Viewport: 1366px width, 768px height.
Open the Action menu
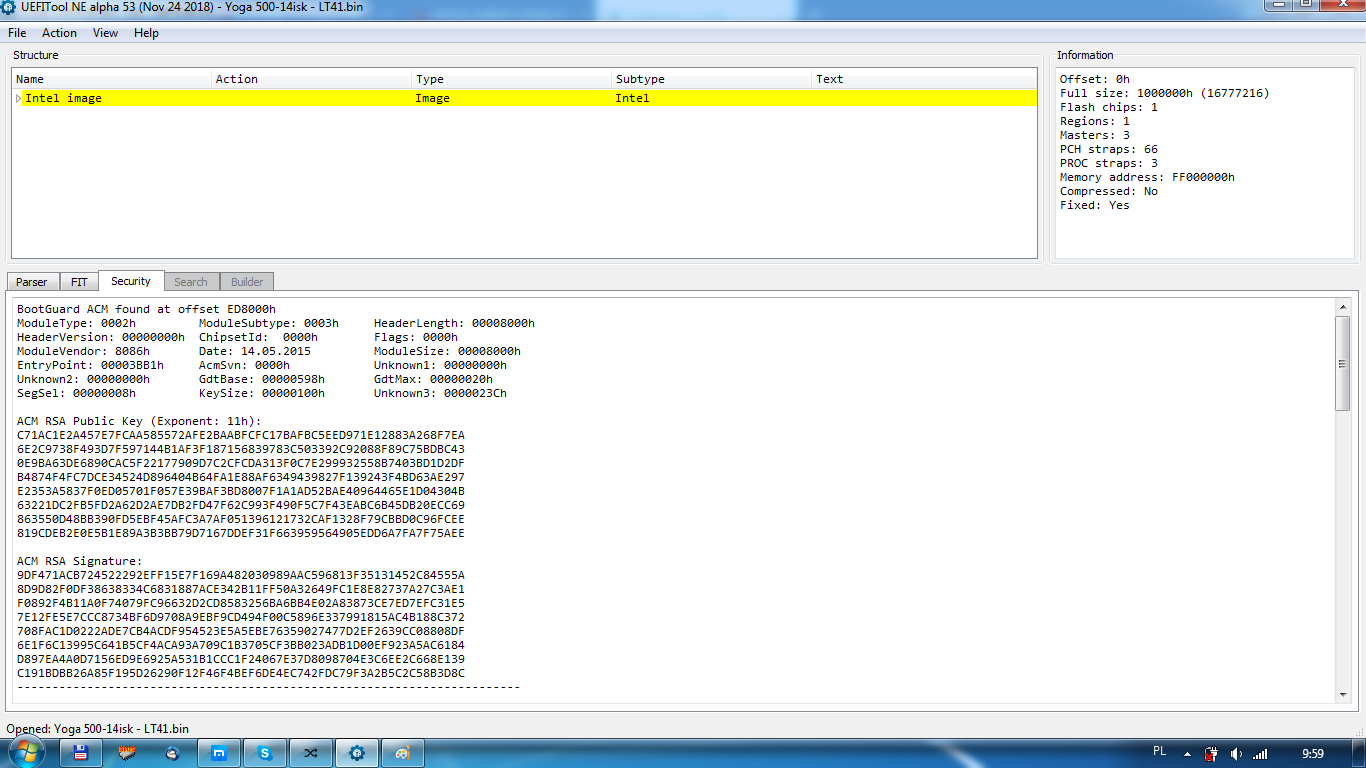point(59,33)
